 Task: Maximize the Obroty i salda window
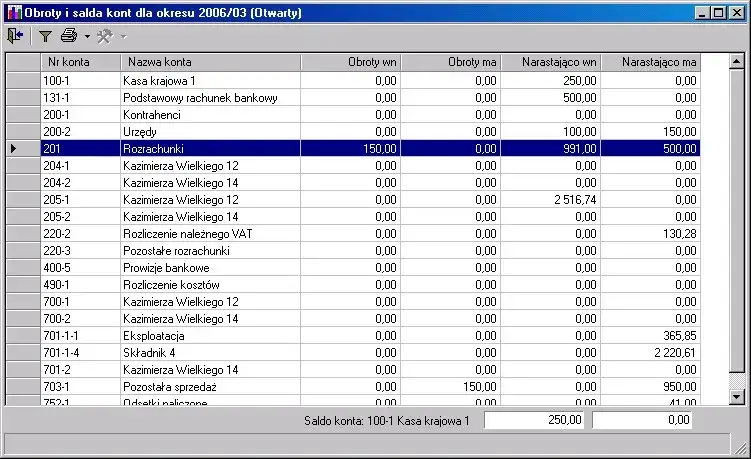click(717, 13)
